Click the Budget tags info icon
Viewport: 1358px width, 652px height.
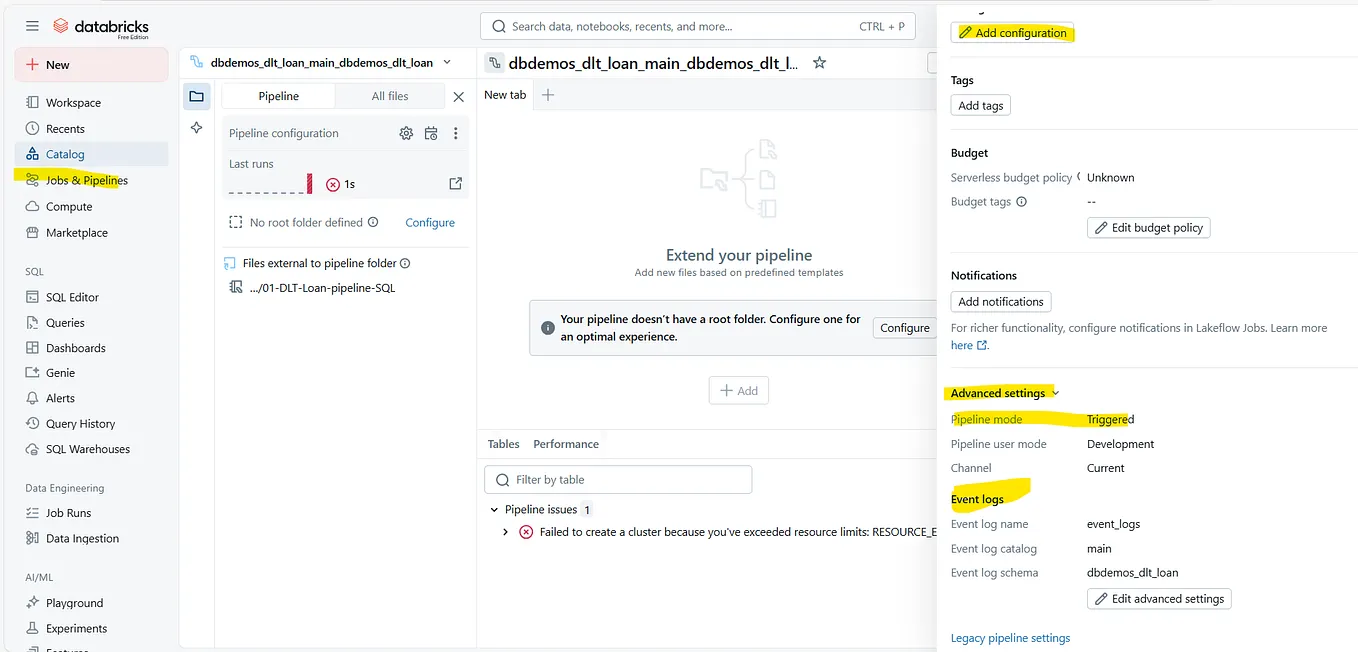click(x=1021, y=201)
